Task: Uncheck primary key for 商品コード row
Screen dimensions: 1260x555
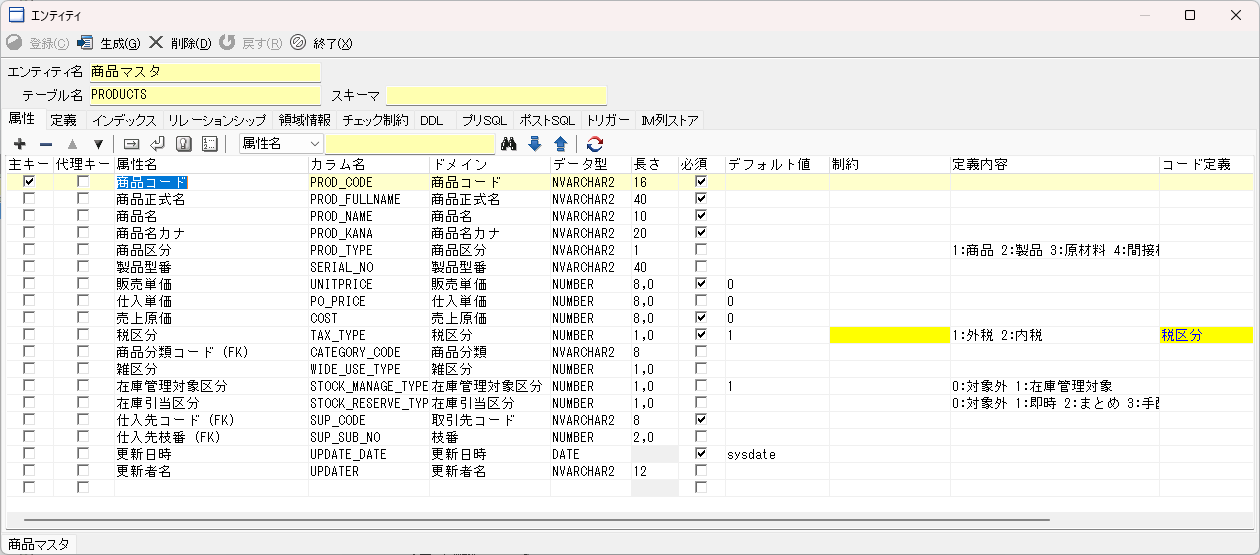Action: click(x=29, y=182)
